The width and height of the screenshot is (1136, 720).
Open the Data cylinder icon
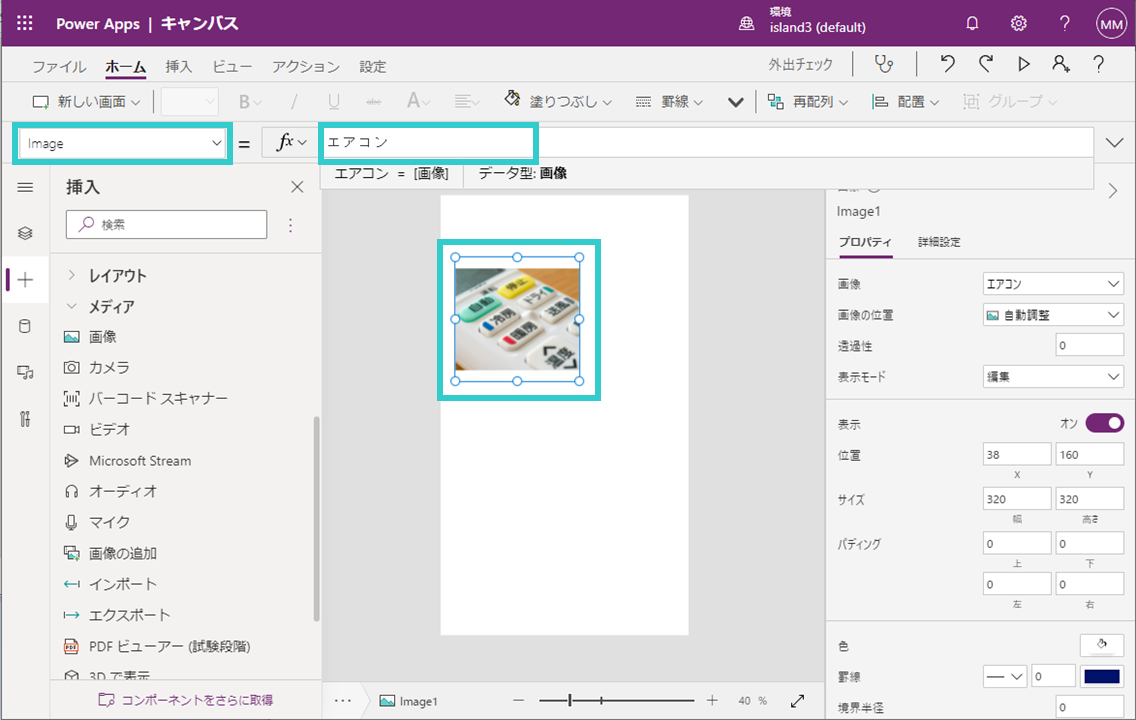[x=25, y=326]
